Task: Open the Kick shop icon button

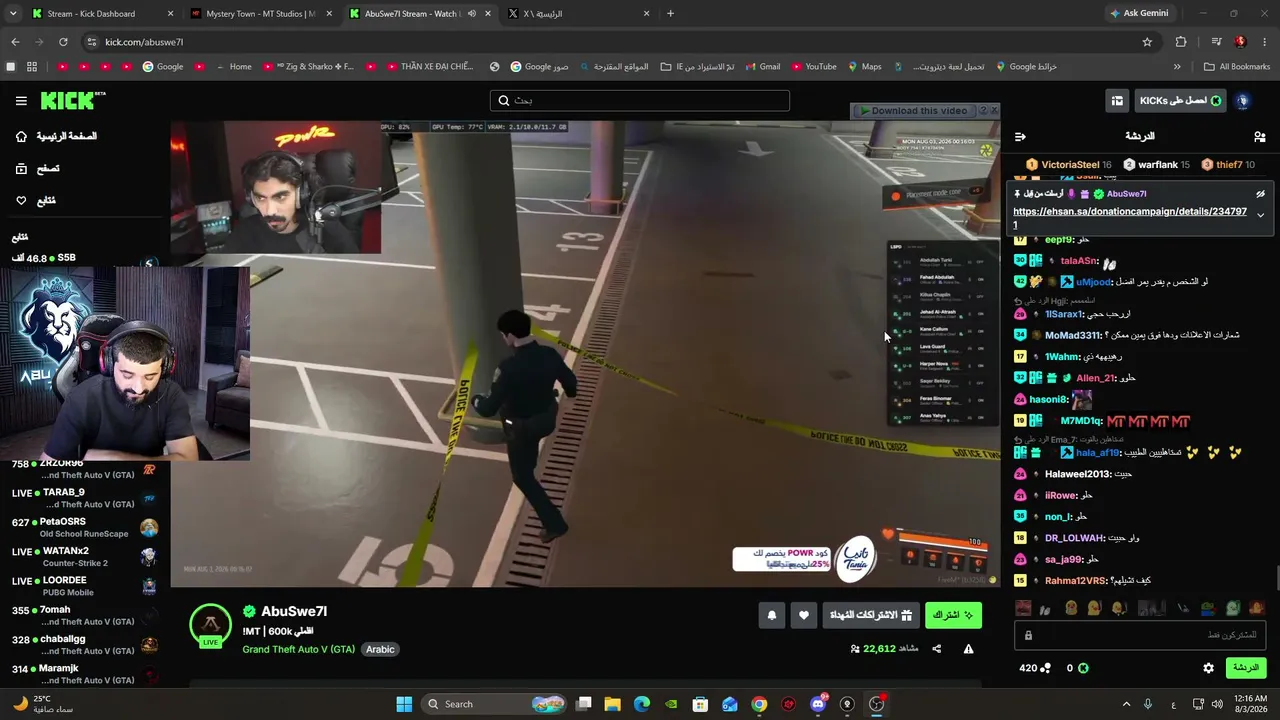Action: tap(1117, 101)
